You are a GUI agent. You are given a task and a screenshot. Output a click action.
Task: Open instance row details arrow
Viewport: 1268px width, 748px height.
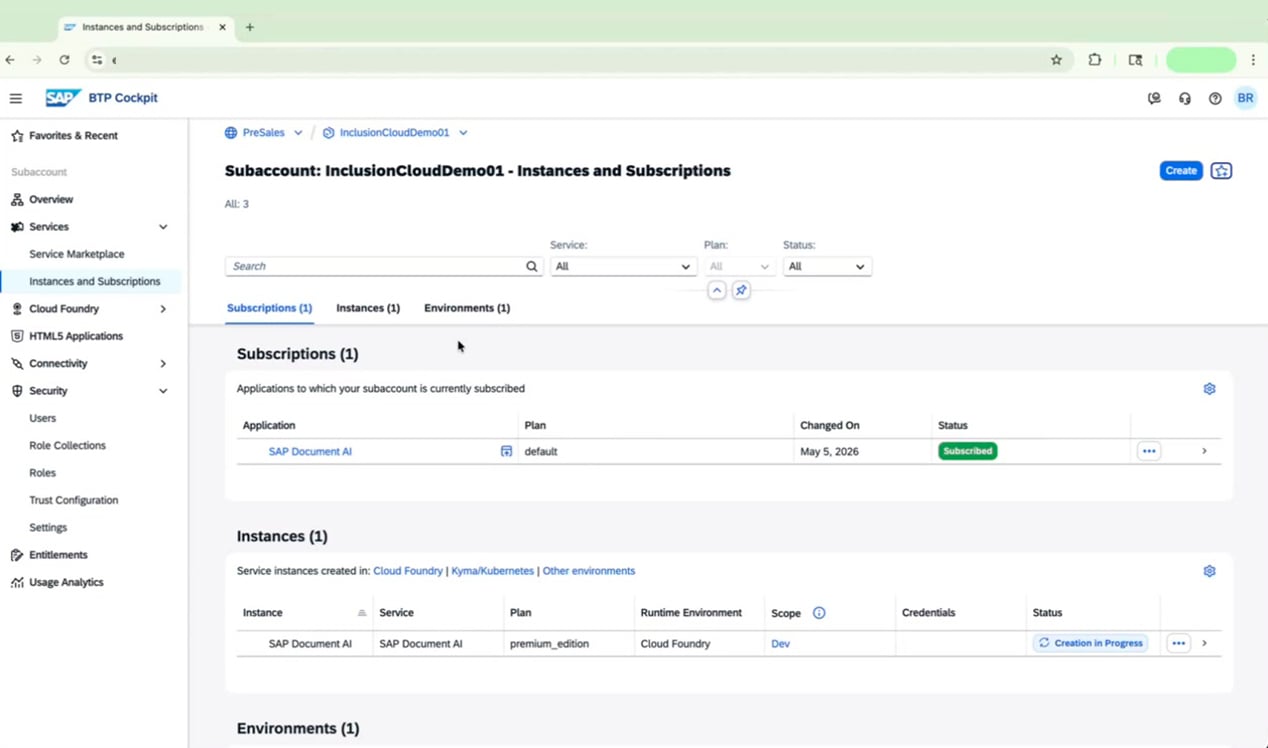pos(1204,643)
